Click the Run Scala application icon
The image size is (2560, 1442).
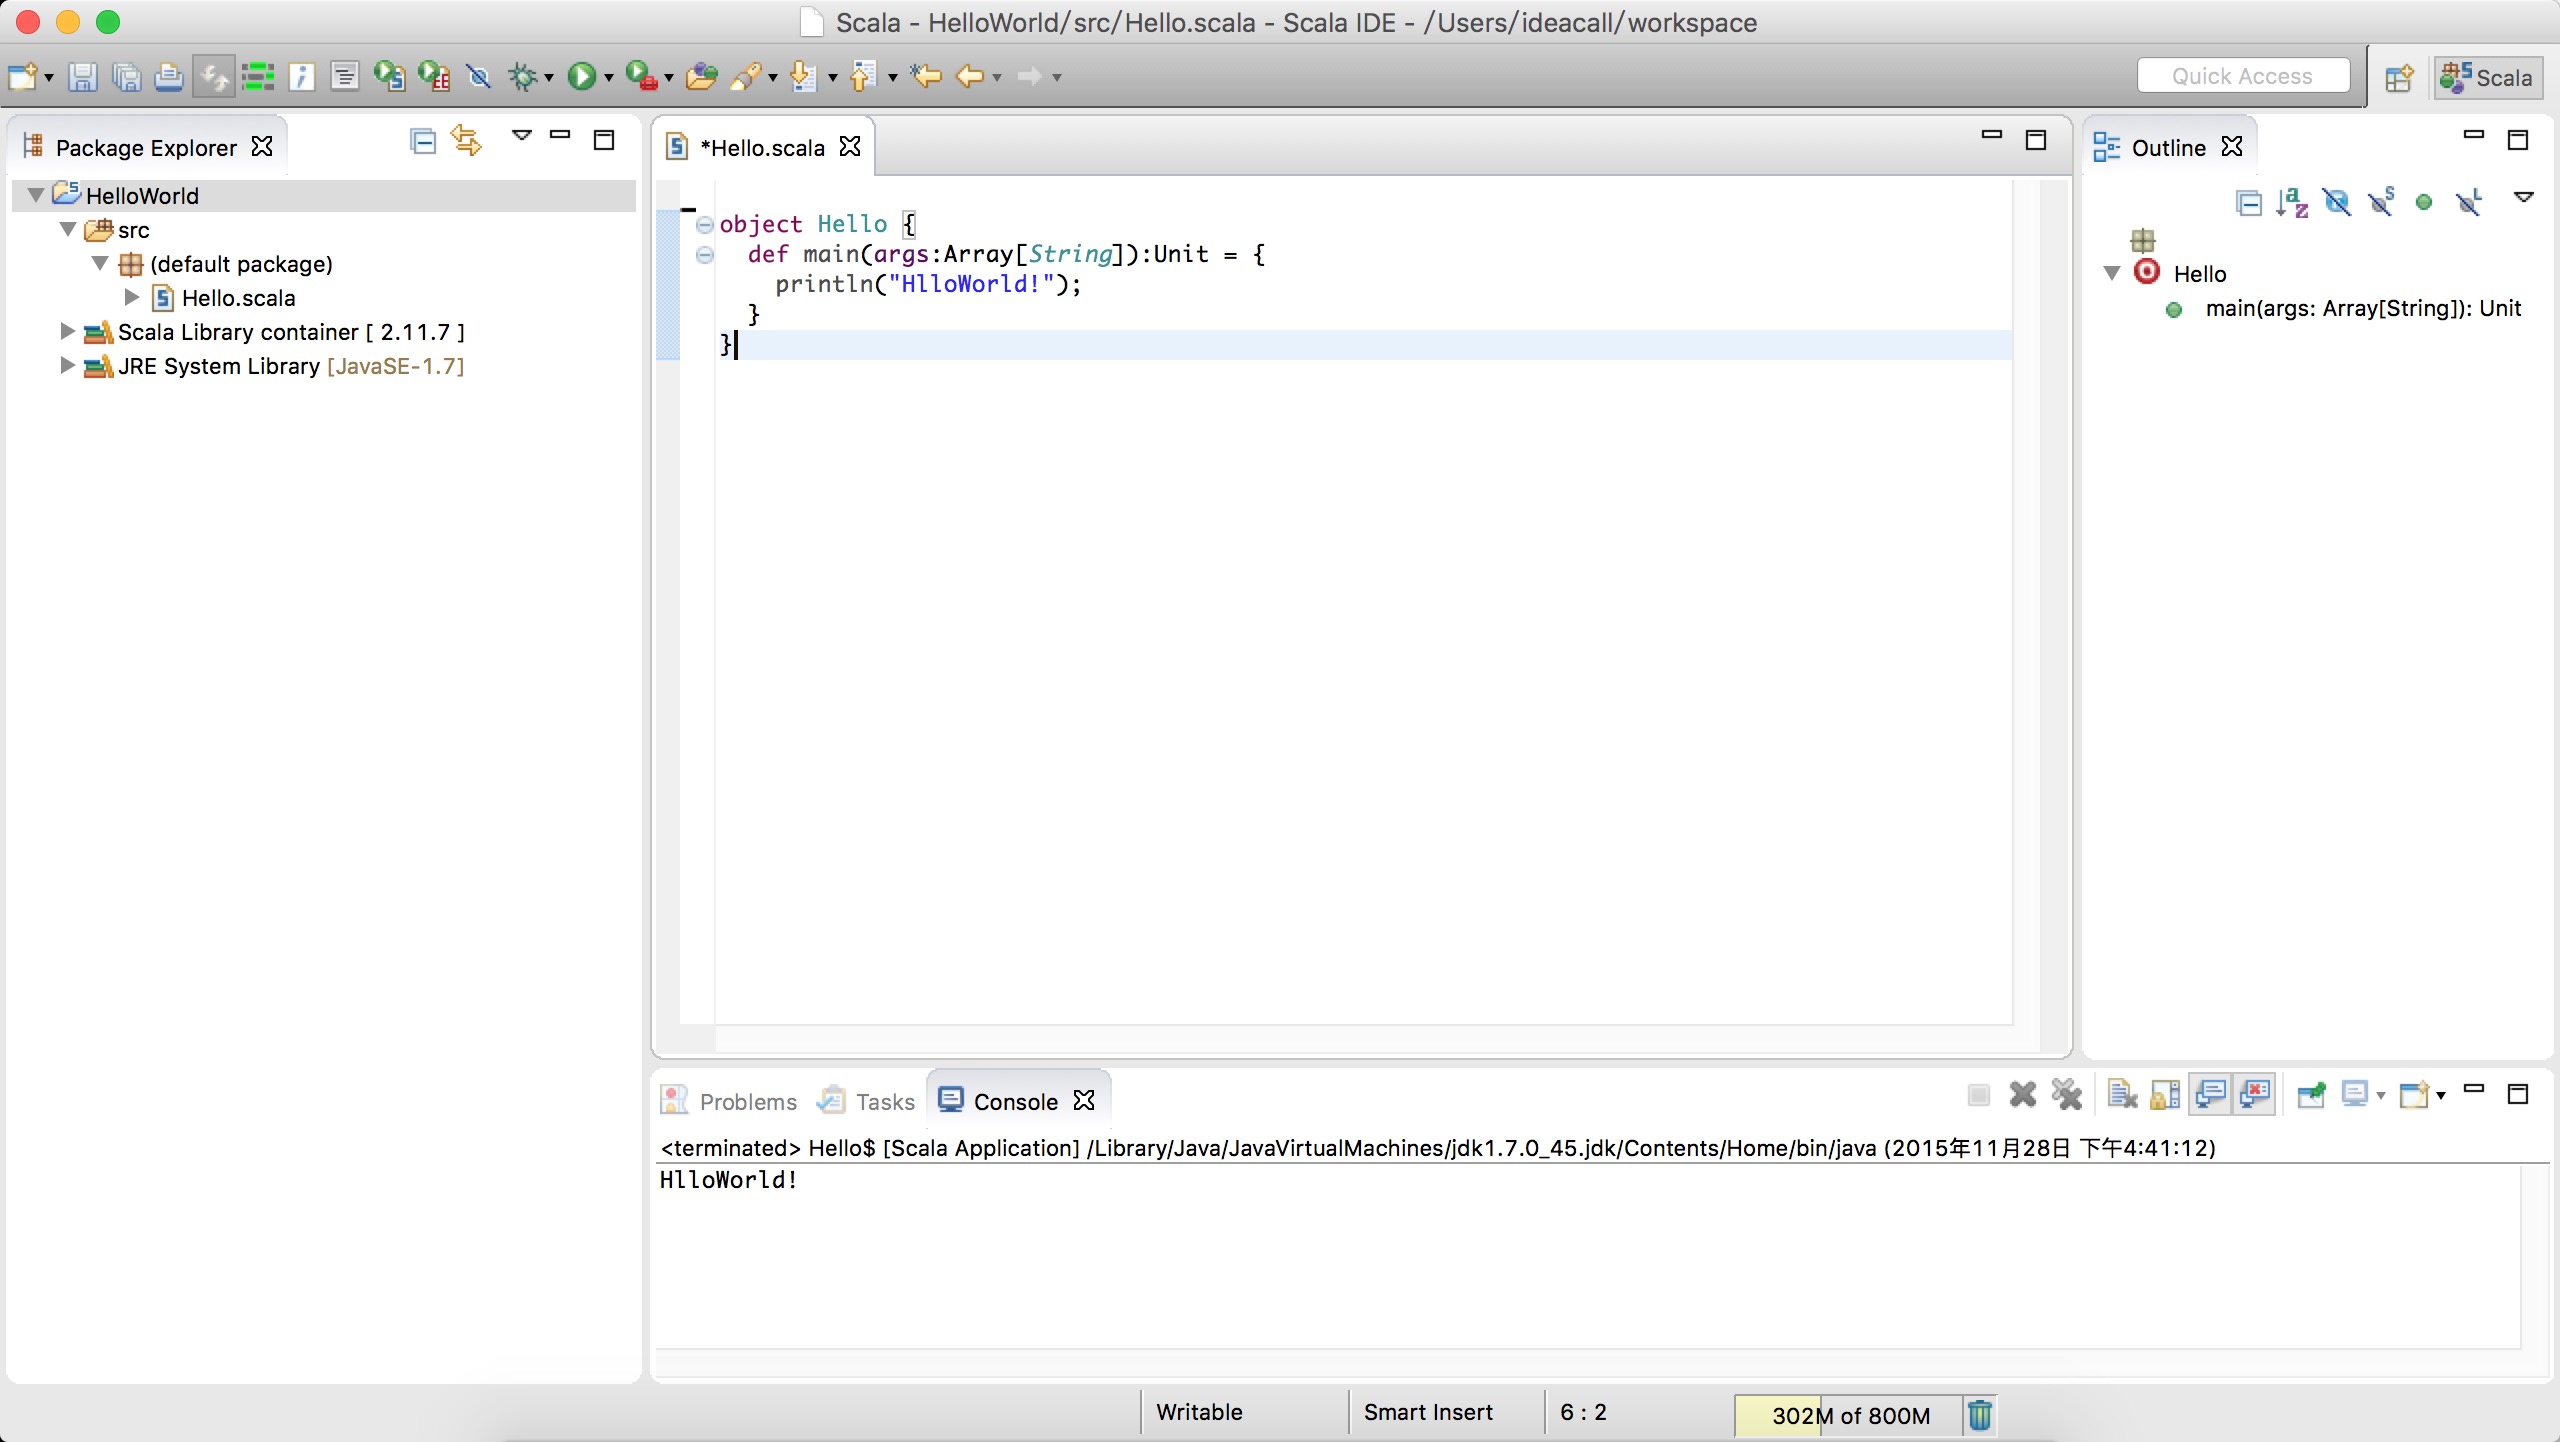(389, 77)
